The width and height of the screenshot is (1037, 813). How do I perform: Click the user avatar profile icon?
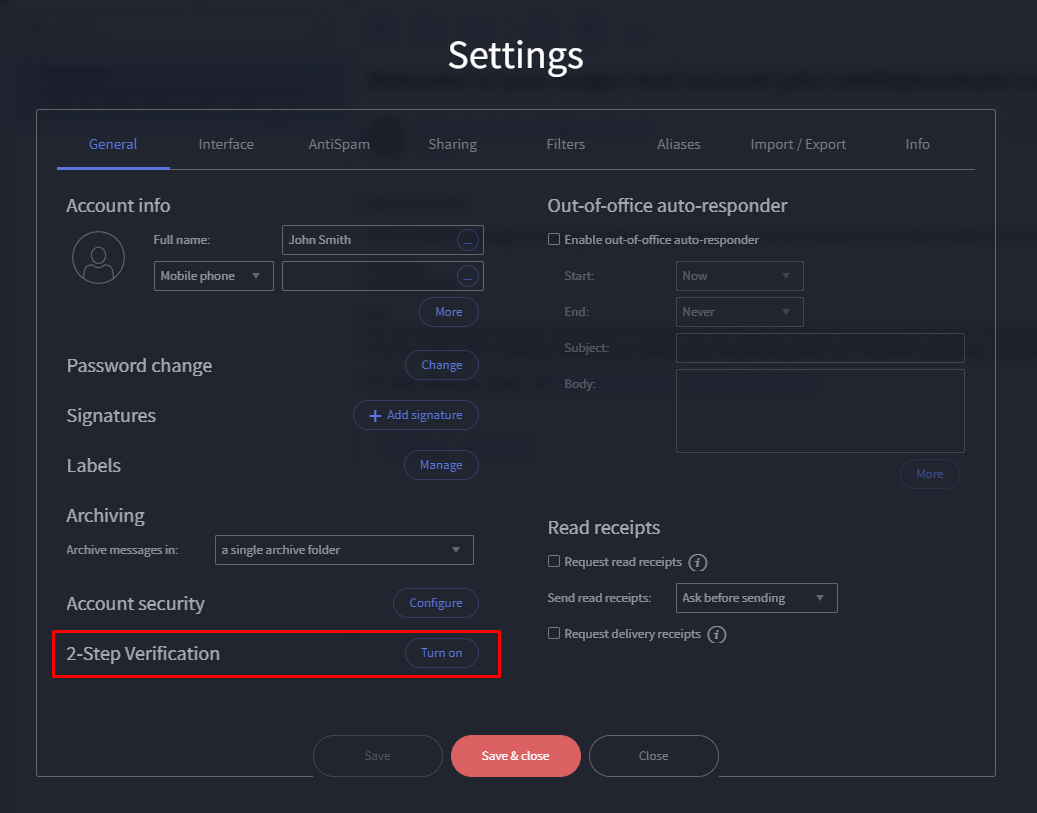pos(98,257)
